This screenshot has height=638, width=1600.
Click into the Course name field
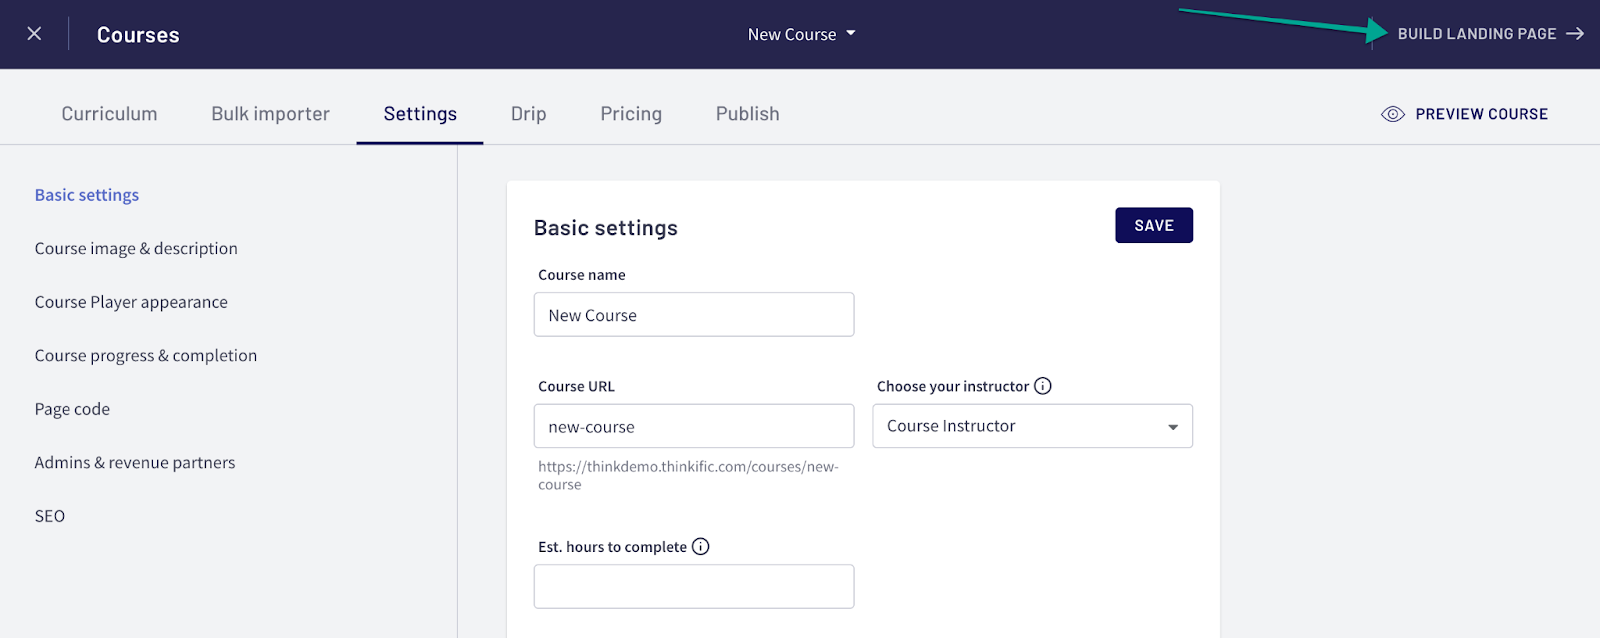coord(694,315)
